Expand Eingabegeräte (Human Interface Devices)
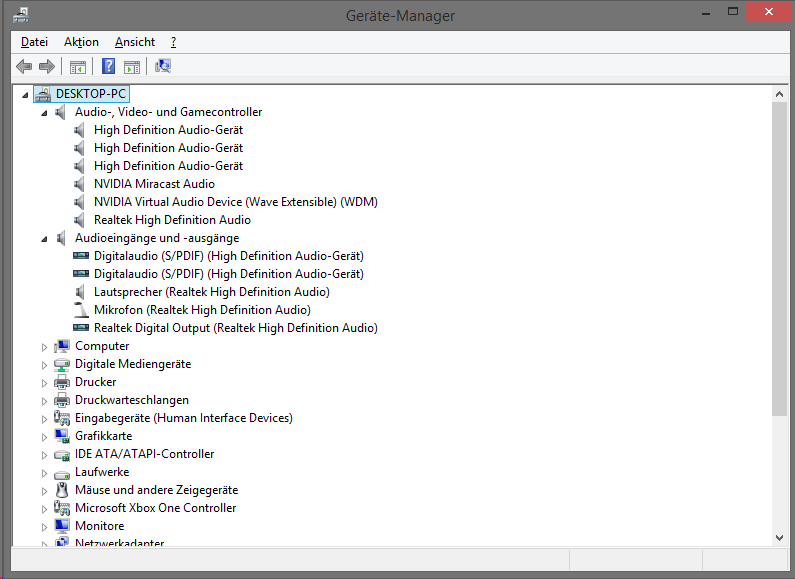This screenshot has height=579, width=795. coord(44,419)
